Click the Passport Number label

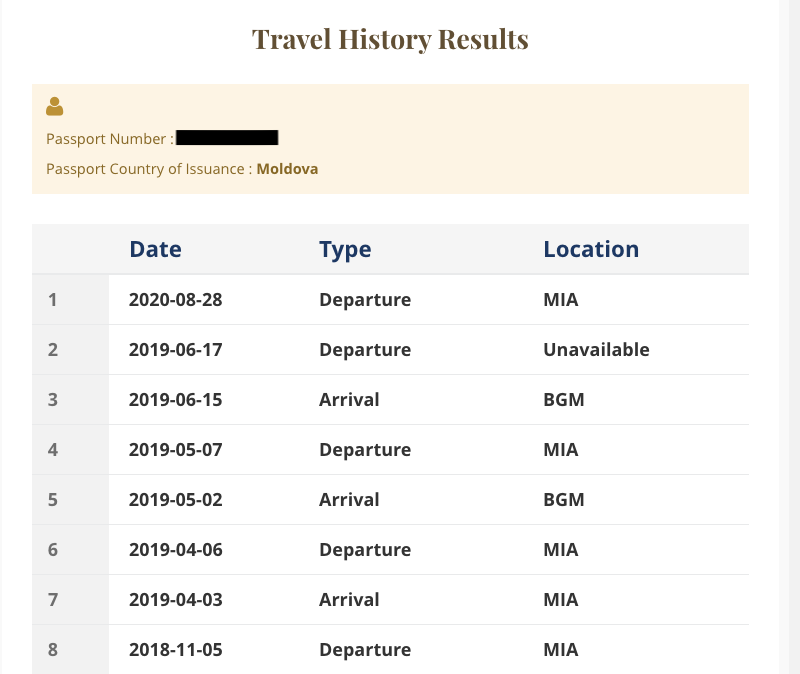(x=110, y=139)
